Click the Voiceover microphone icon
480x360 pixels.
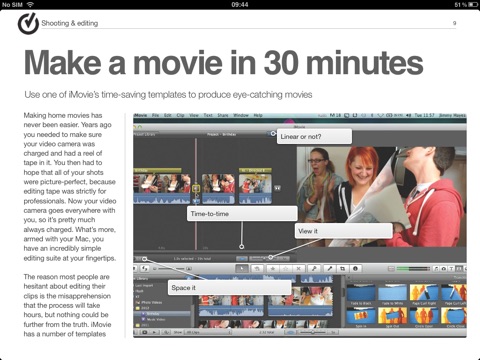pos(330,268)
